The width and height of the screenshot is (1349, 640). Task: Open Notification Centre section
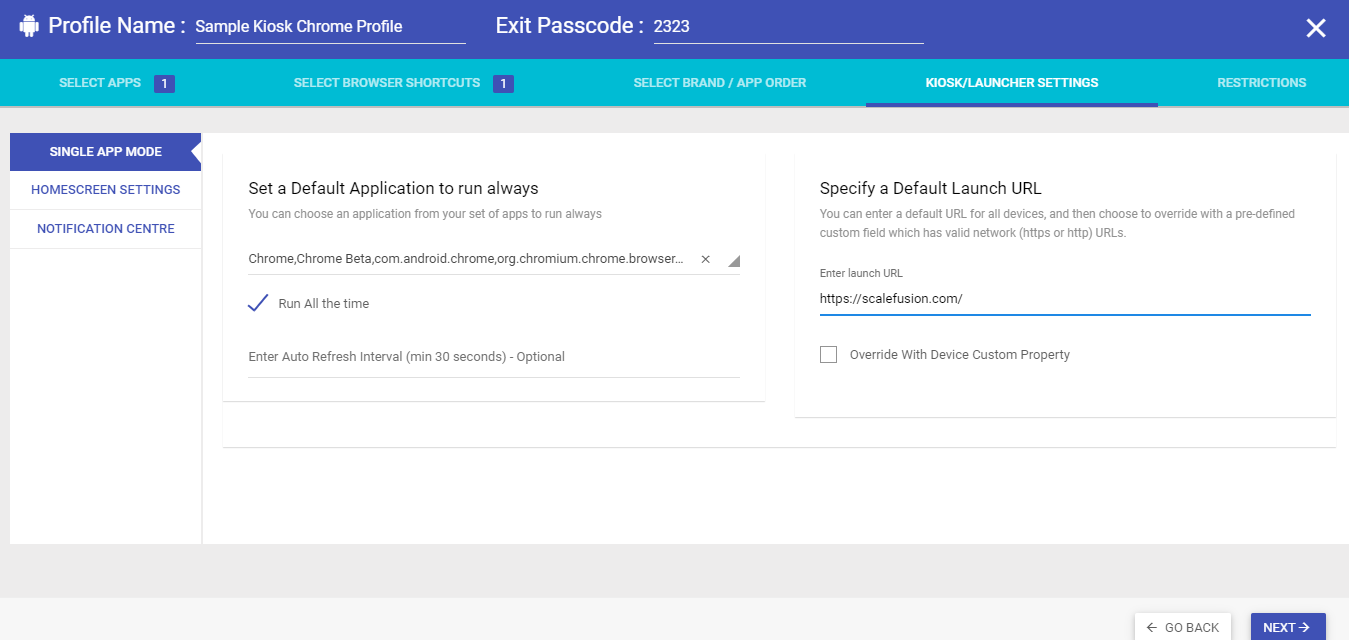[x=105, y=229]
